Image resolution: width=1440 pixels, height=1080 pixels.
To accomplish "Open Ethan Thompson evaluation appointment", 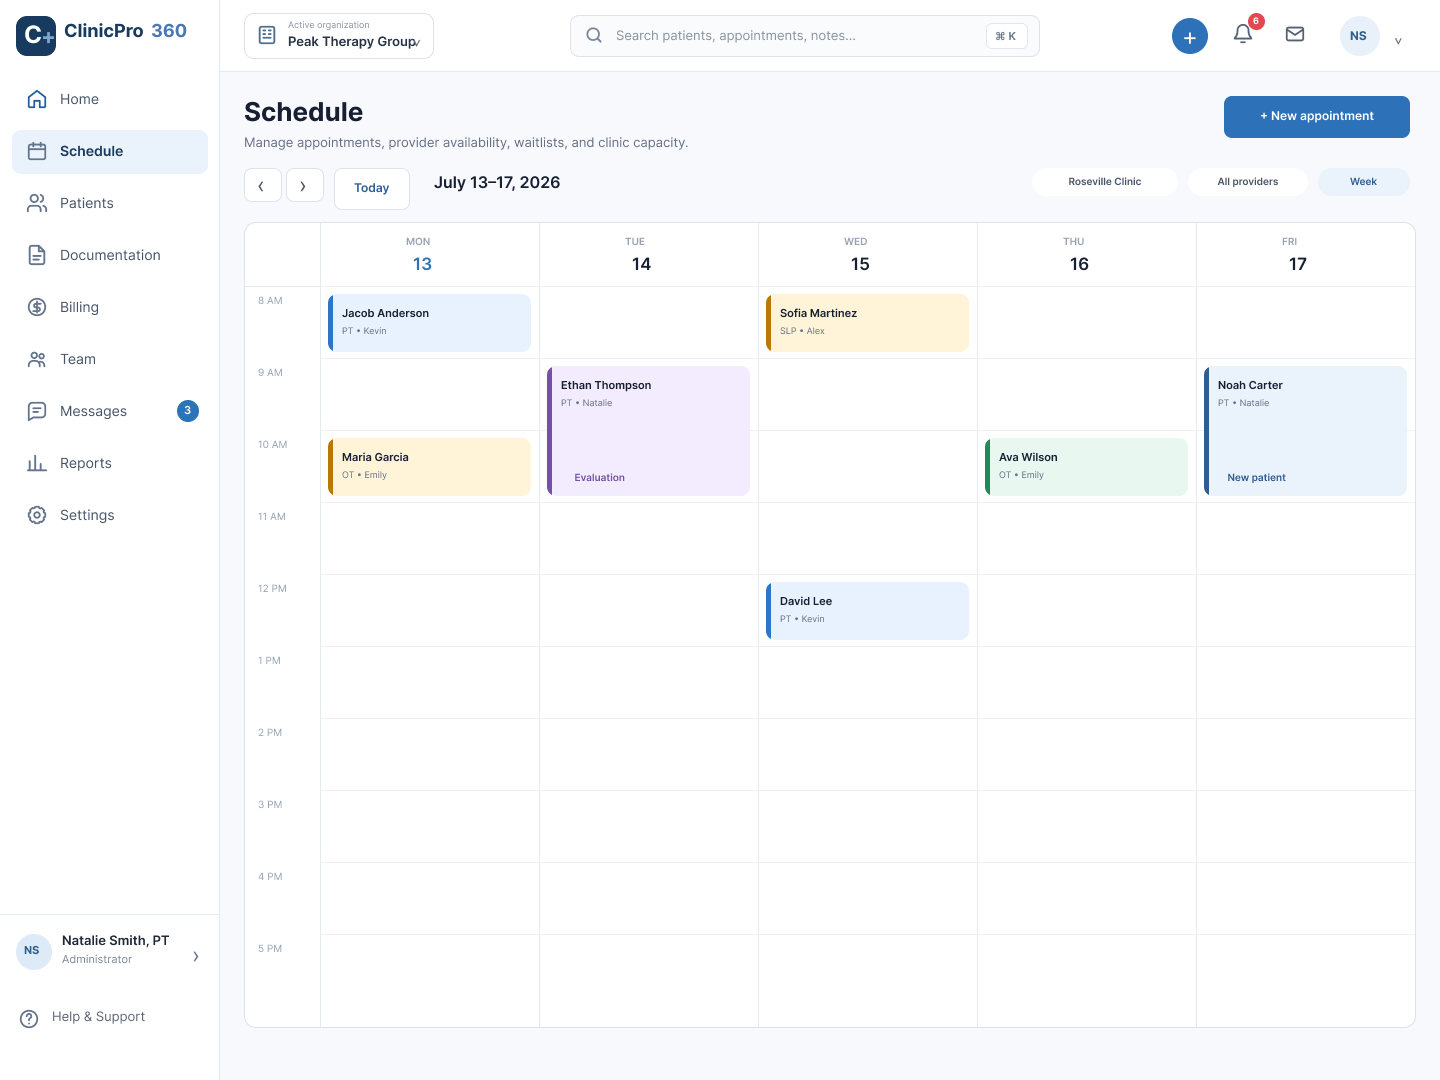I will pos(648,431).
